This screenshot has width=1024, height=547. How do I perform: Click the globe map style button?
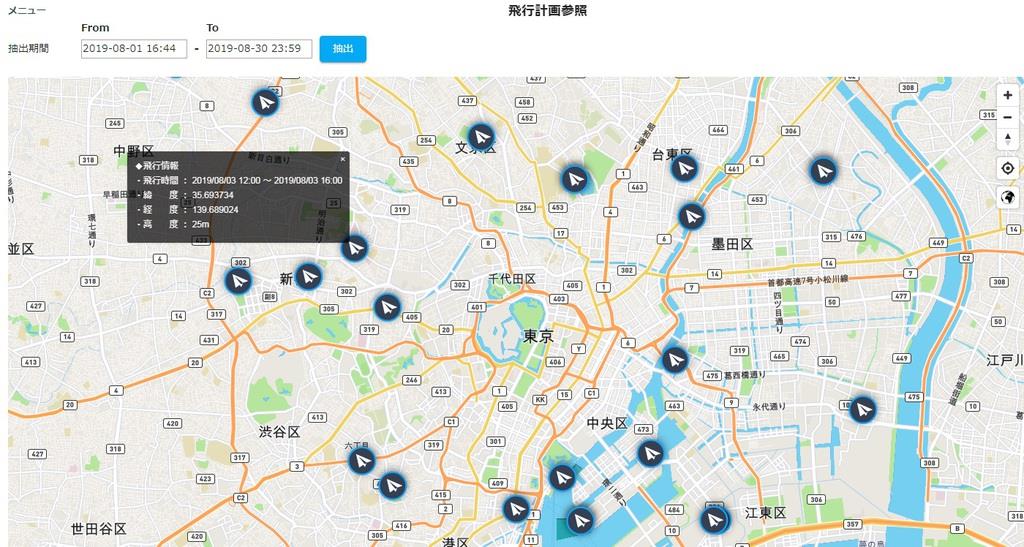click(x=1007, y=197)
